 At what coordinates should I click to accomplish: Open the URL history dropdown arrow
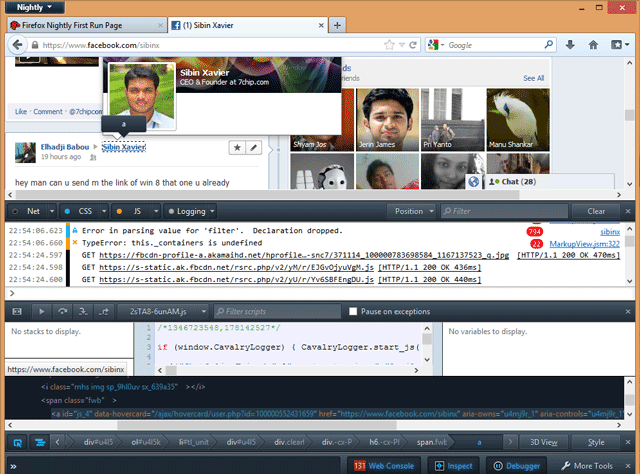pyautogui.click(x=402, y=45)
